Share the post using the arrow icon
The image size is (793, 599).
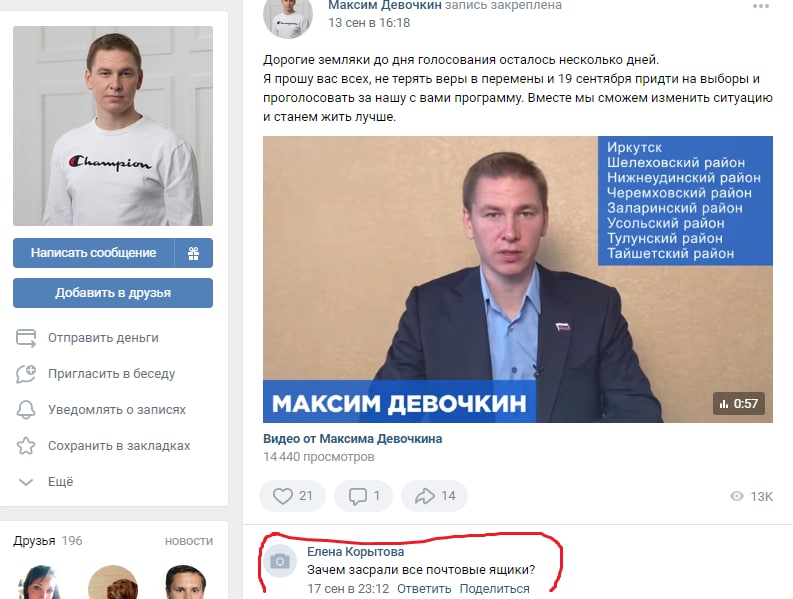pos(425,496)
